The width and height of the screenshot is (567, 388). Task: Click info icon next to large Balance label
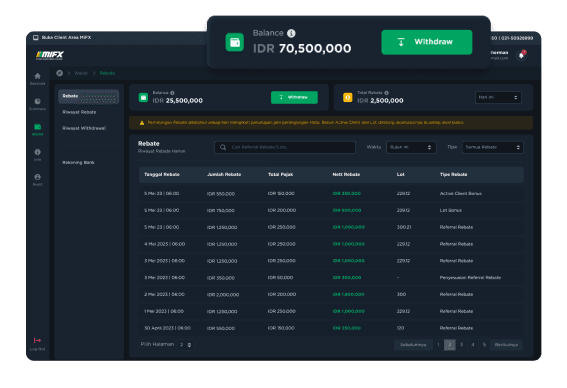(x=291, y=33)
